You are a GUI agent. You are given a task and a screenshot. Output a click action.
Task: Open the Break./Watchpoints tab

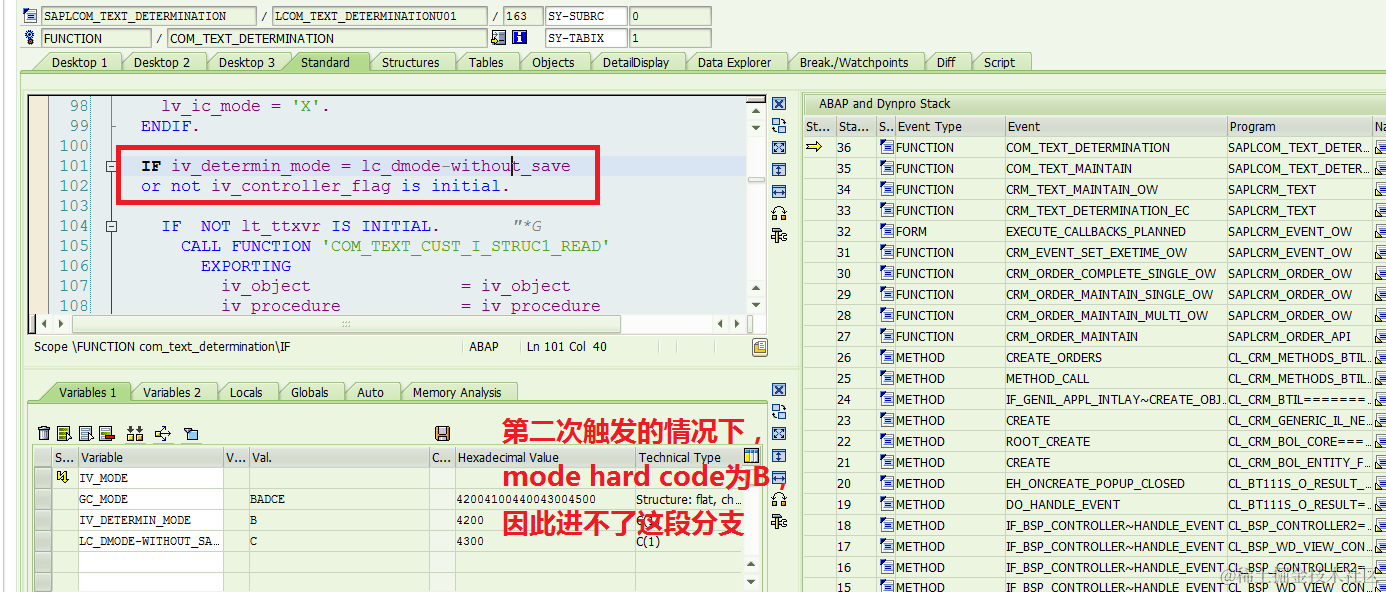[x=854, y=62]
